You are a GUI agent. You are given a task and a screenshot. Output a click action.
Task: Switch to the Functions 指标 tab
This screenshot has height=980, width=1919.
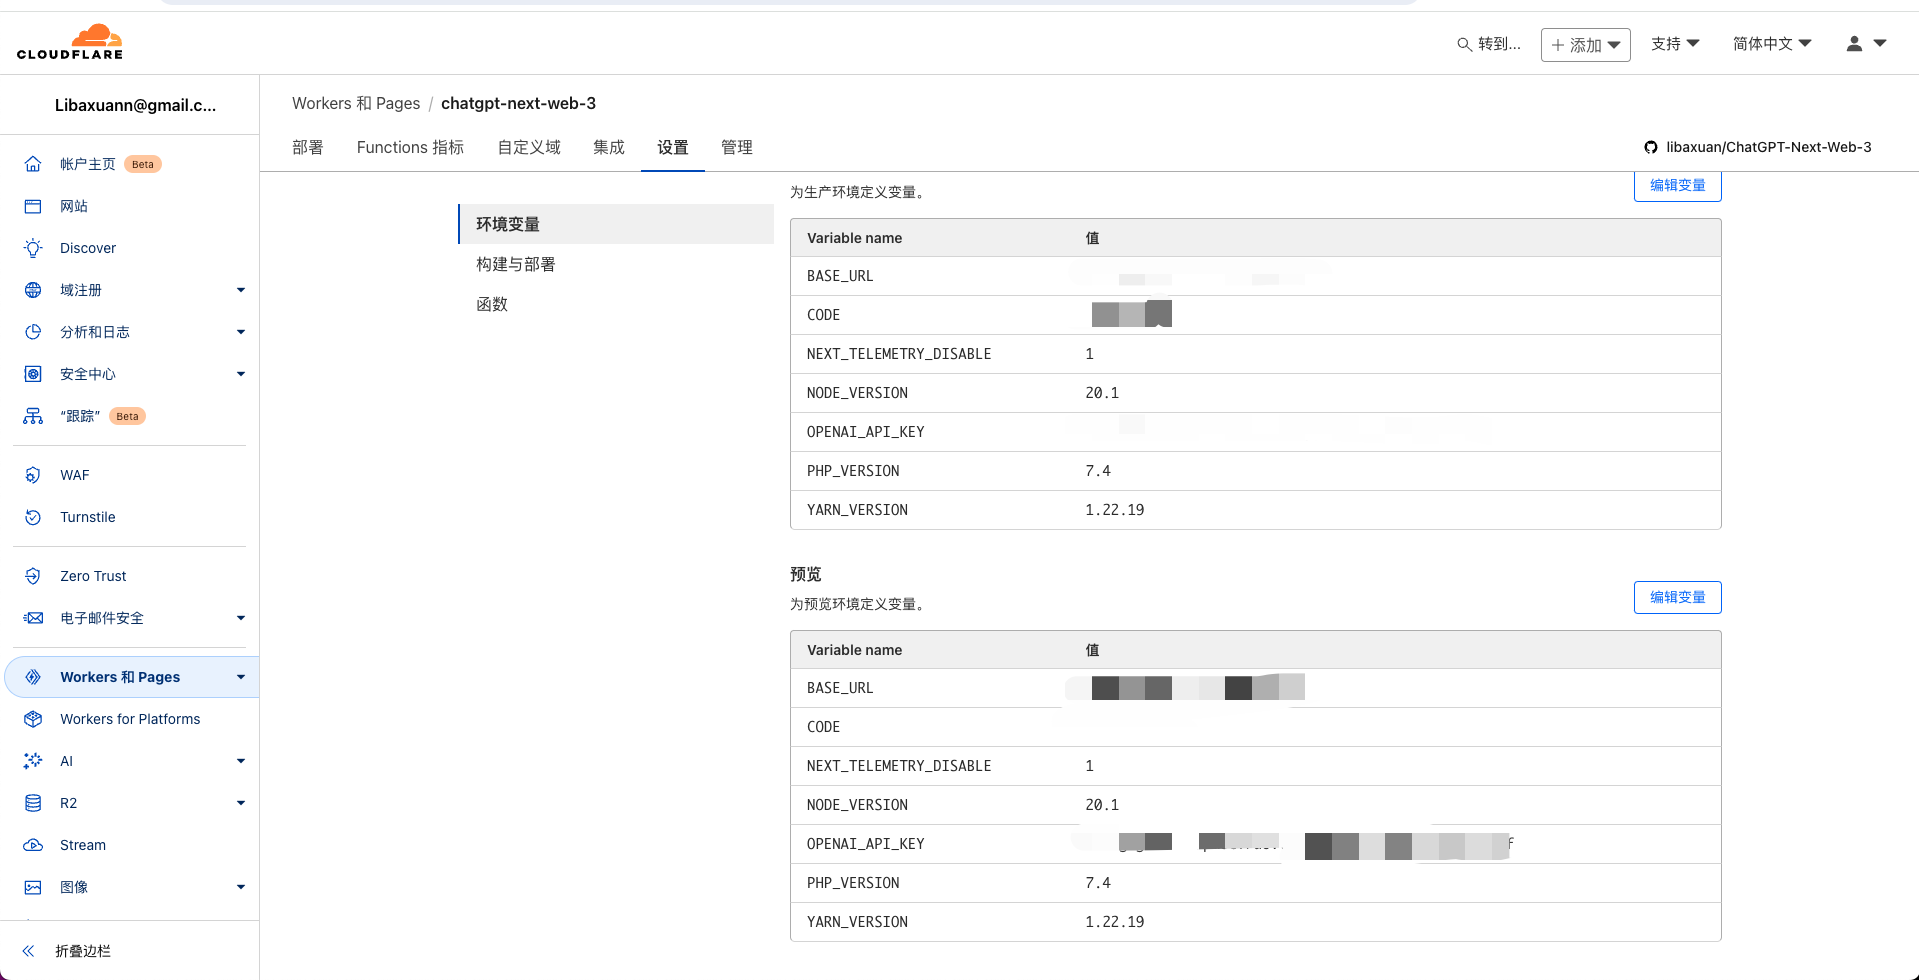pyautogui.click(x=410, y=147)
